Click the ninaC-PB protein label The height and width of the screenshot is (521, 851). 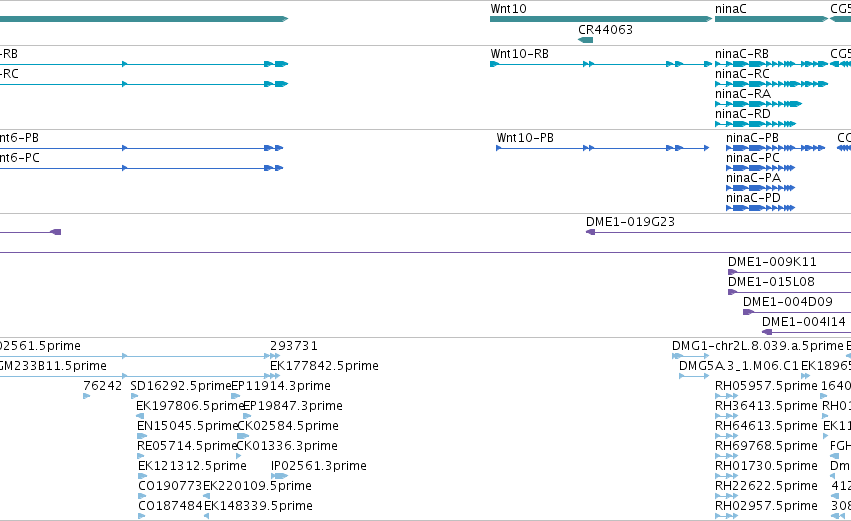coord(752,138)
